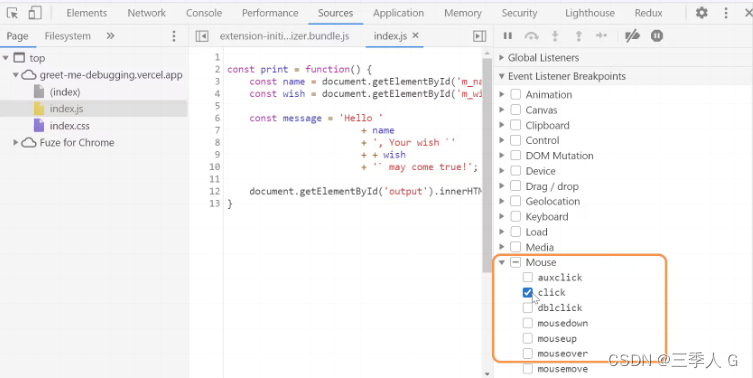Open the Memory tab
This screenshot has width=753, height=378.
point(462,13)
